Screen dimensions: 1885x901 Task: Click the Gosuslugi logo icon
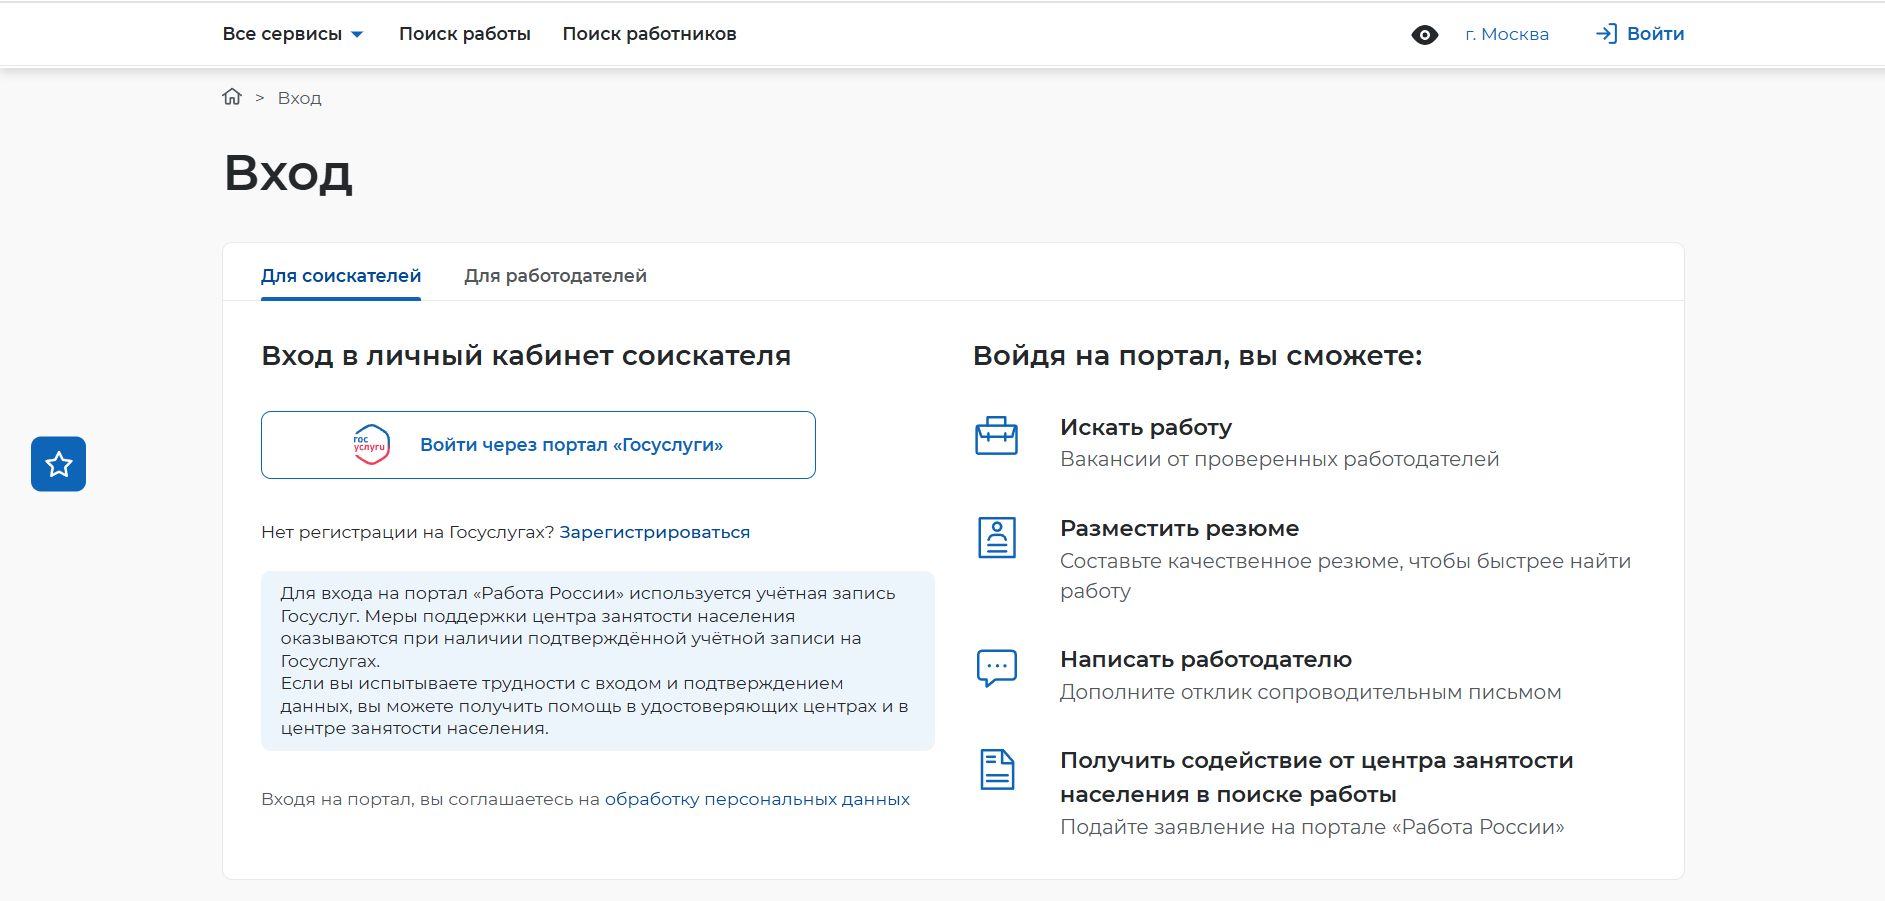371,445
